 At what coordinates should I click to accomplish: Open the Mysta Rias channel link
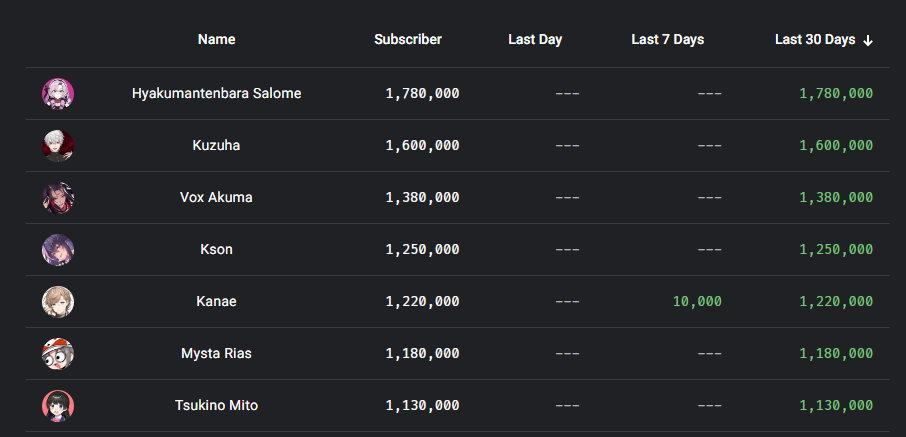(216, 354)
